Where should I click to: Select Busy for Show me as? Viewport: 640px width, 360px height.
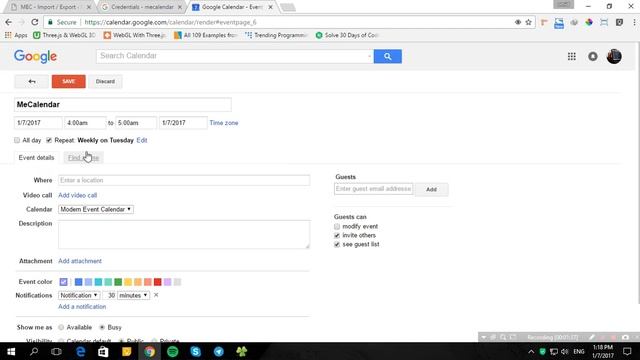coord(102,327)
